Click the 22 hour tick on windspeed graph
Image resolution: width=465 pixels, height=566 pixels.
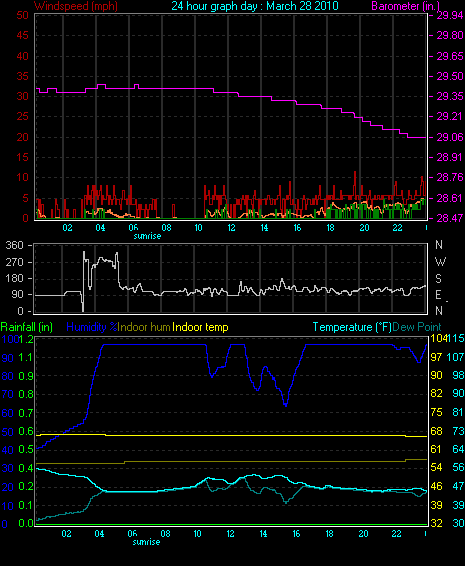(x=397, y=228)
